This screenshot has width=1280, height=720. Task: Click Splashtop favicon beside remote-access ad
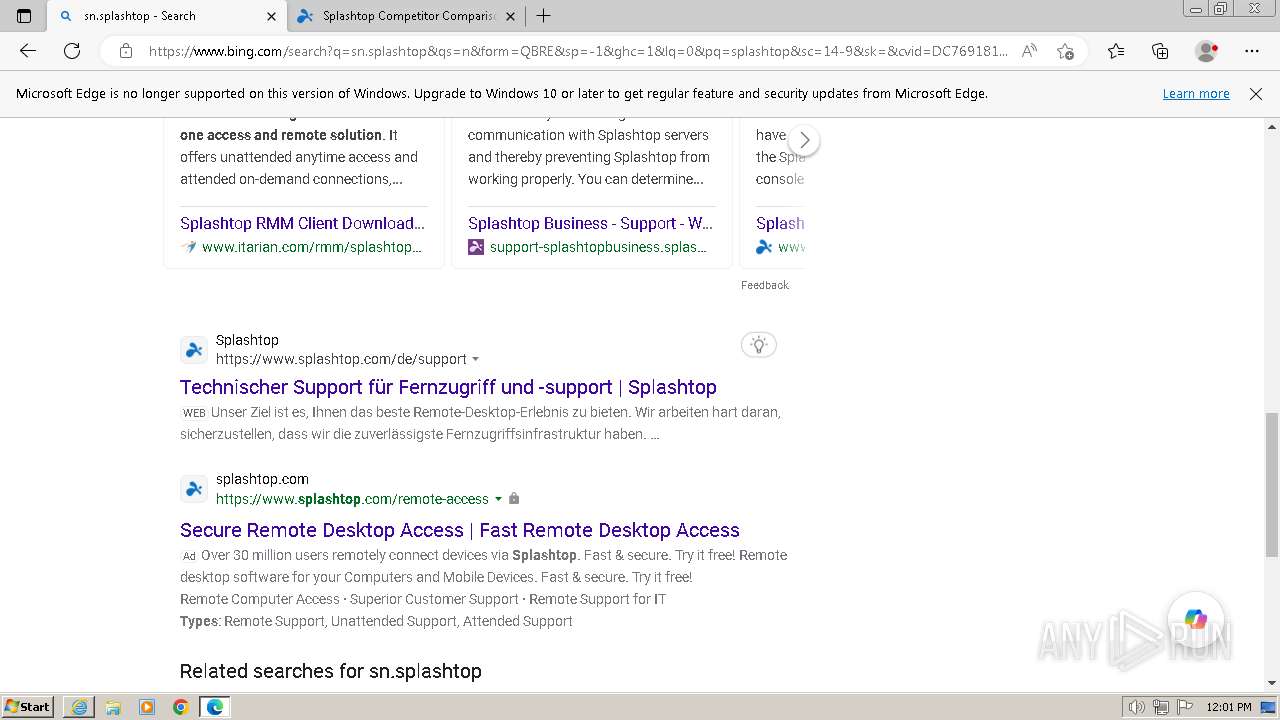[x=194, y=489]
